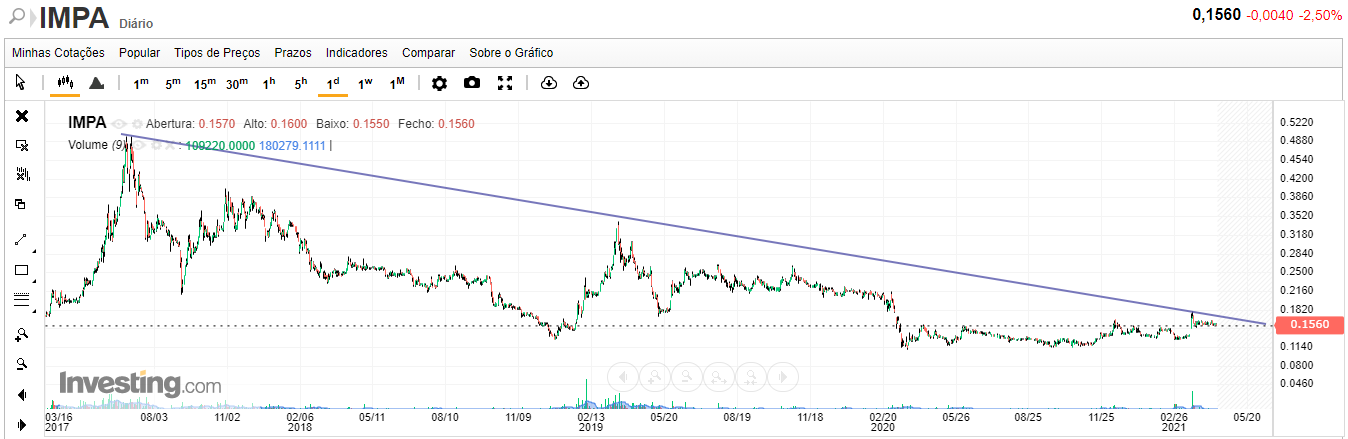Select the 15m timeframe
Screen dimensions: 1348x439
205,83
